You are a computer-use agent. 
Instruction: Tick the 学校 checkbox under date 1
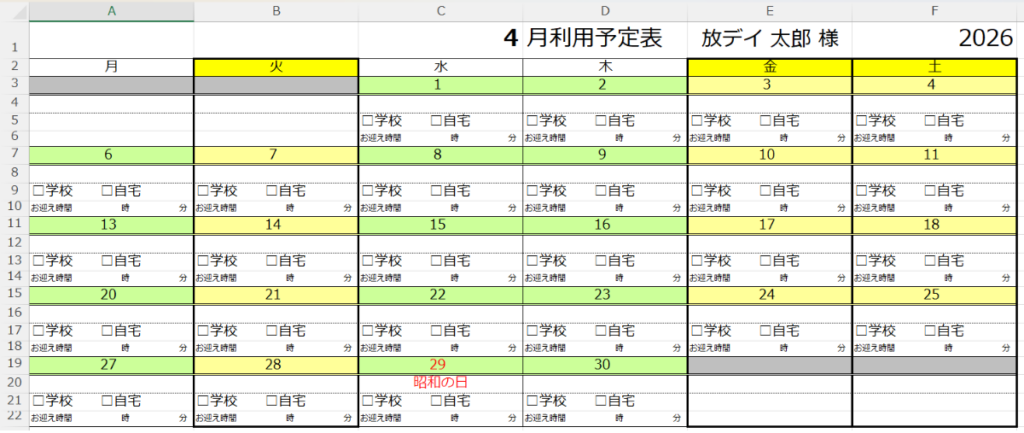[367, 121]
